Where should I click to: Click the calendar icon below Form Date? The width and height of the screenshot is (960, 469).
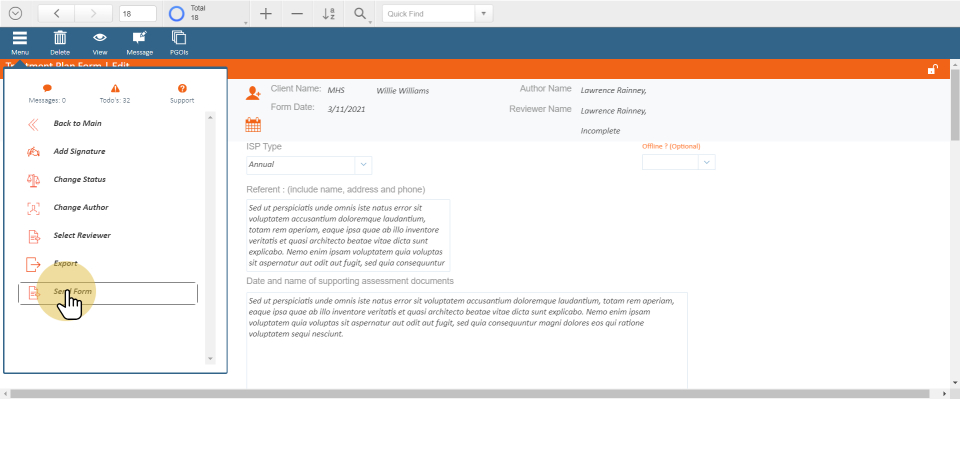click(253, 125)
